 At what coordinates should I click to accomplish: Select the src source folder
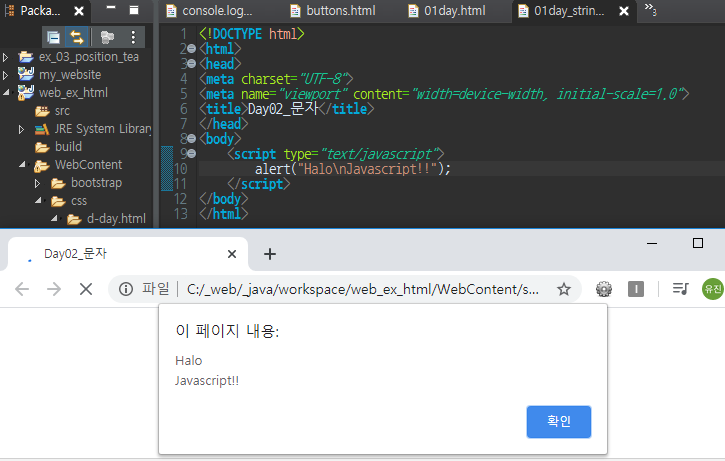52,111
